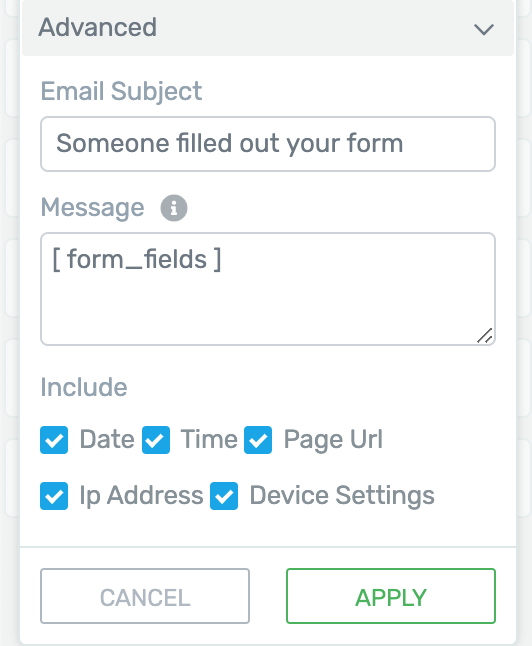Click the Date option label
The height and width of the screenshot is (646, 532).
point(107,439)
